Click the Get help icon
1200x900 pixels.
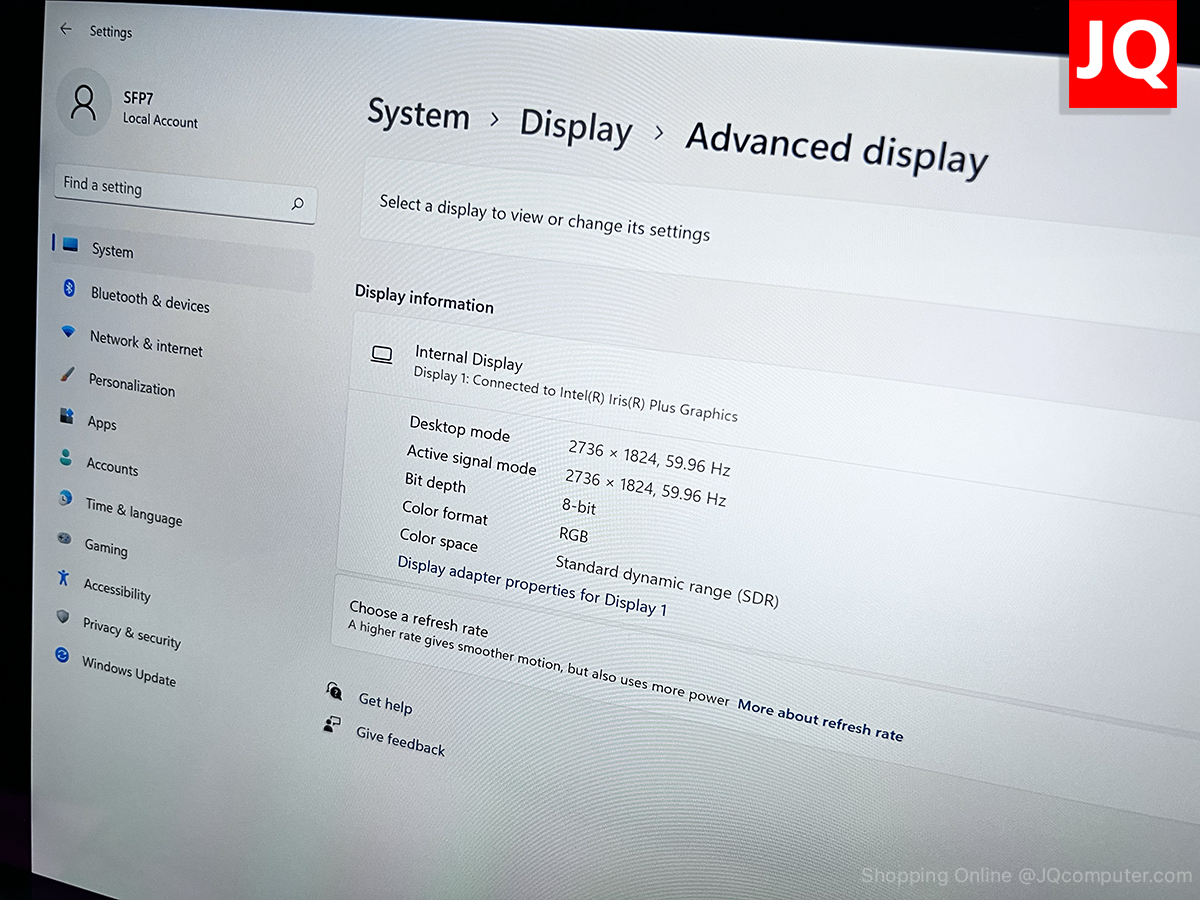[334, 690]
